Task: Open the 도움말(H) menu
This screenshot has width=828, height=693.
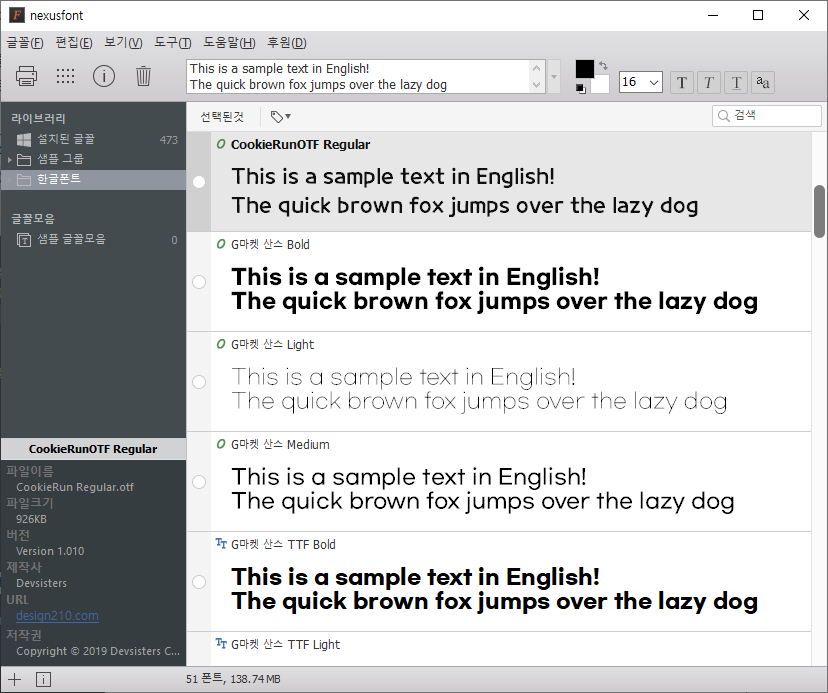Action: 230,43
